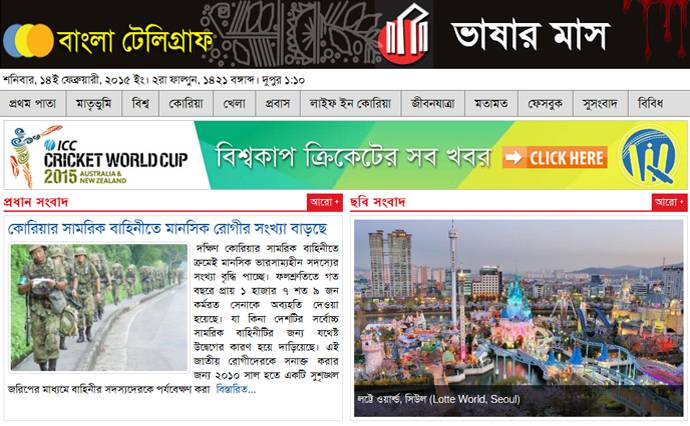Open the খেলা sports section

[x=235, y=104]
